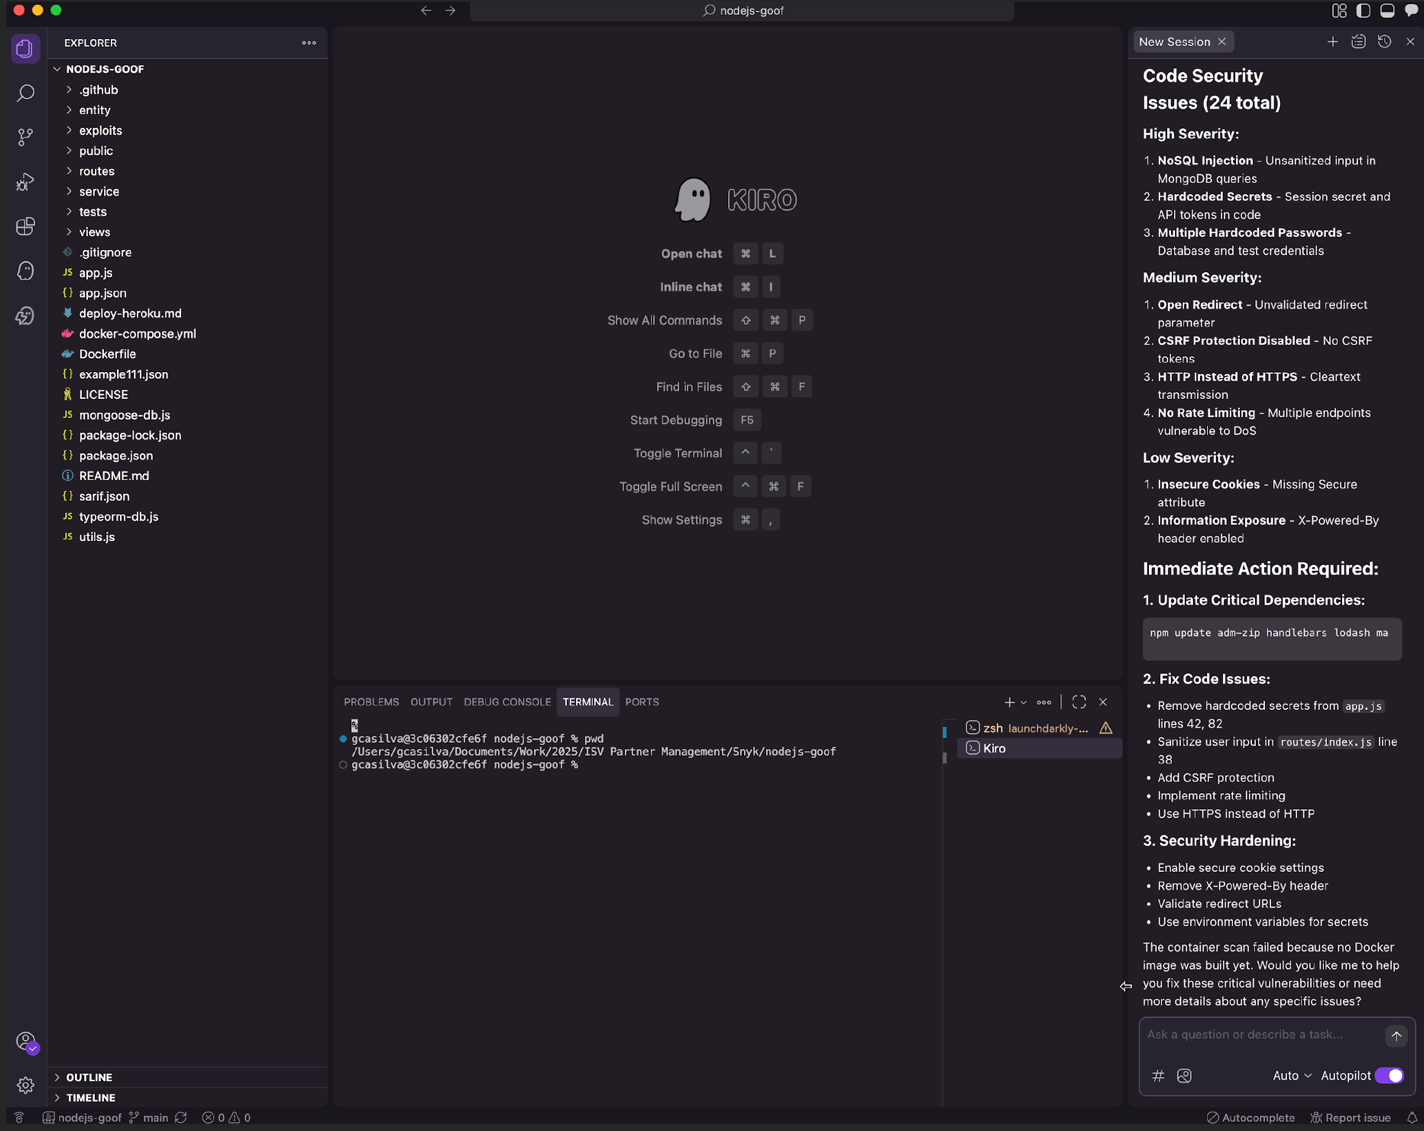The width and height of the screenshot is (1424, 1131).
Task: Open Manage settings gear icon
Action: tap(25, 1085)
